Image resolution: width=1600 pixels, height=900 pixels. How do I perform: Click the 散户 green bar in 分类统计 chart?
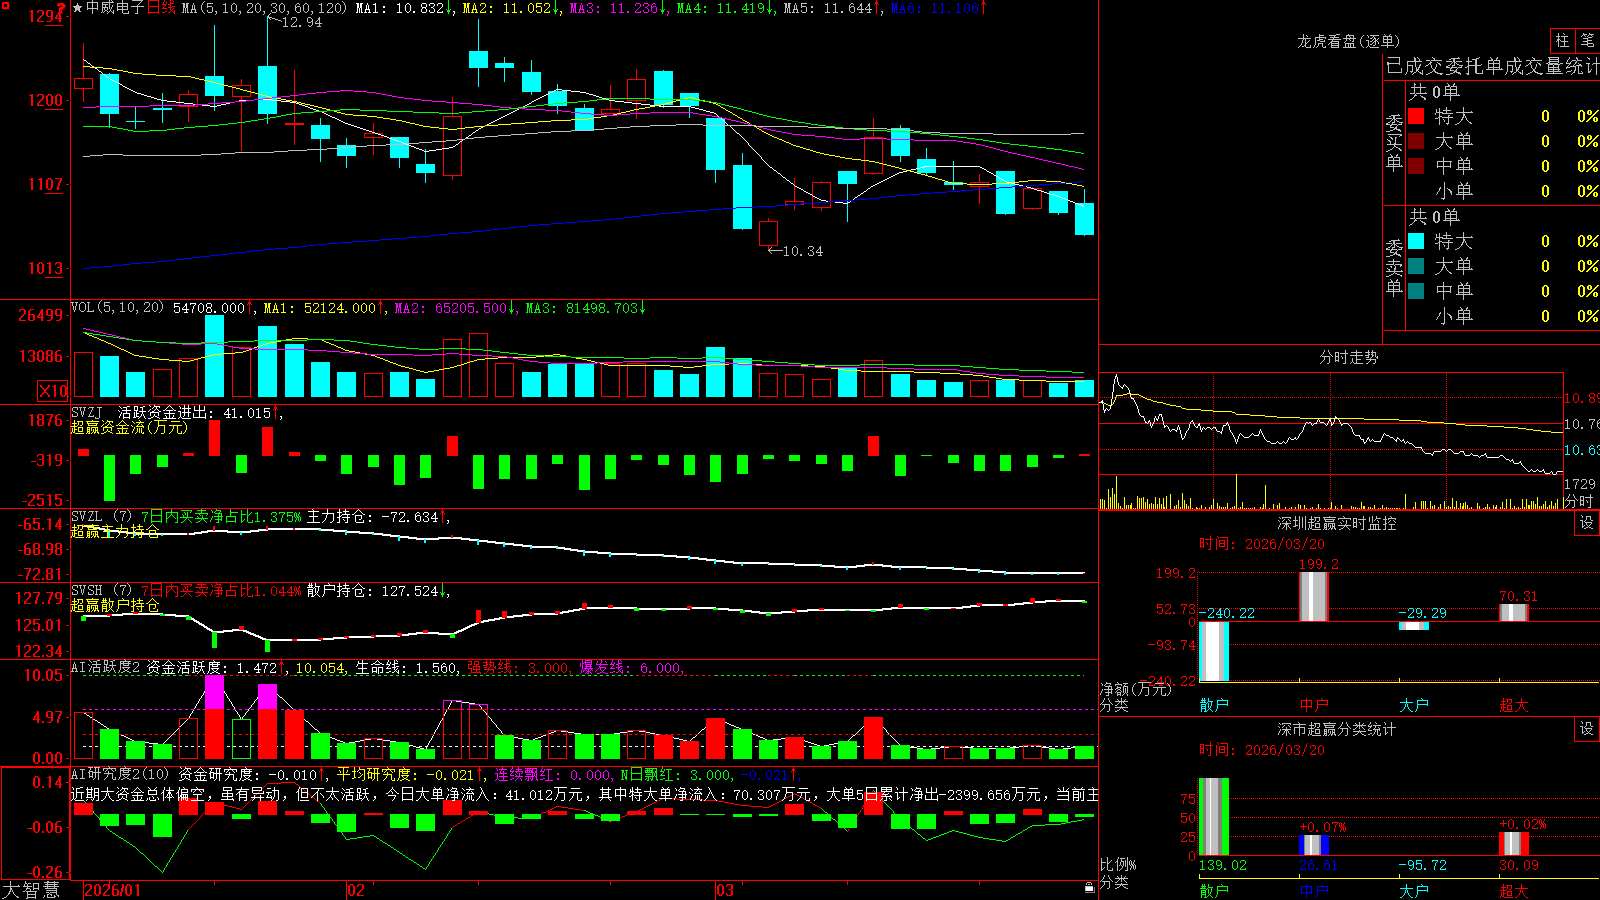click(1214, 817)
